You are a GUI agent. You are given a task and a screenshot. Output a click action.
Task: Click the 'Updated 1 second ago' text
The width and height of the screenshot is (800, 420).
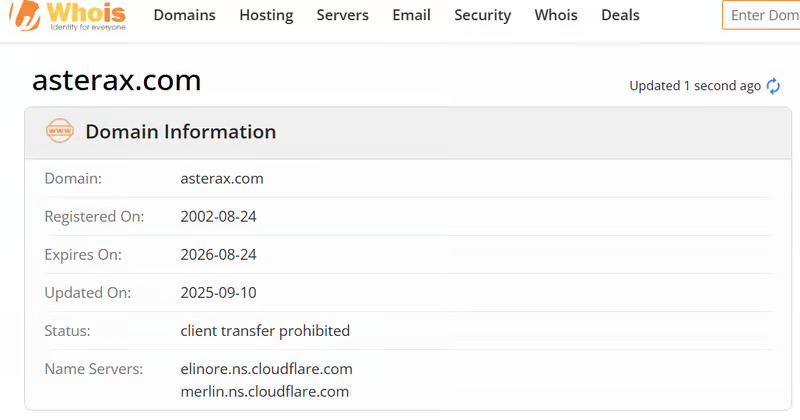coord(695,86)
